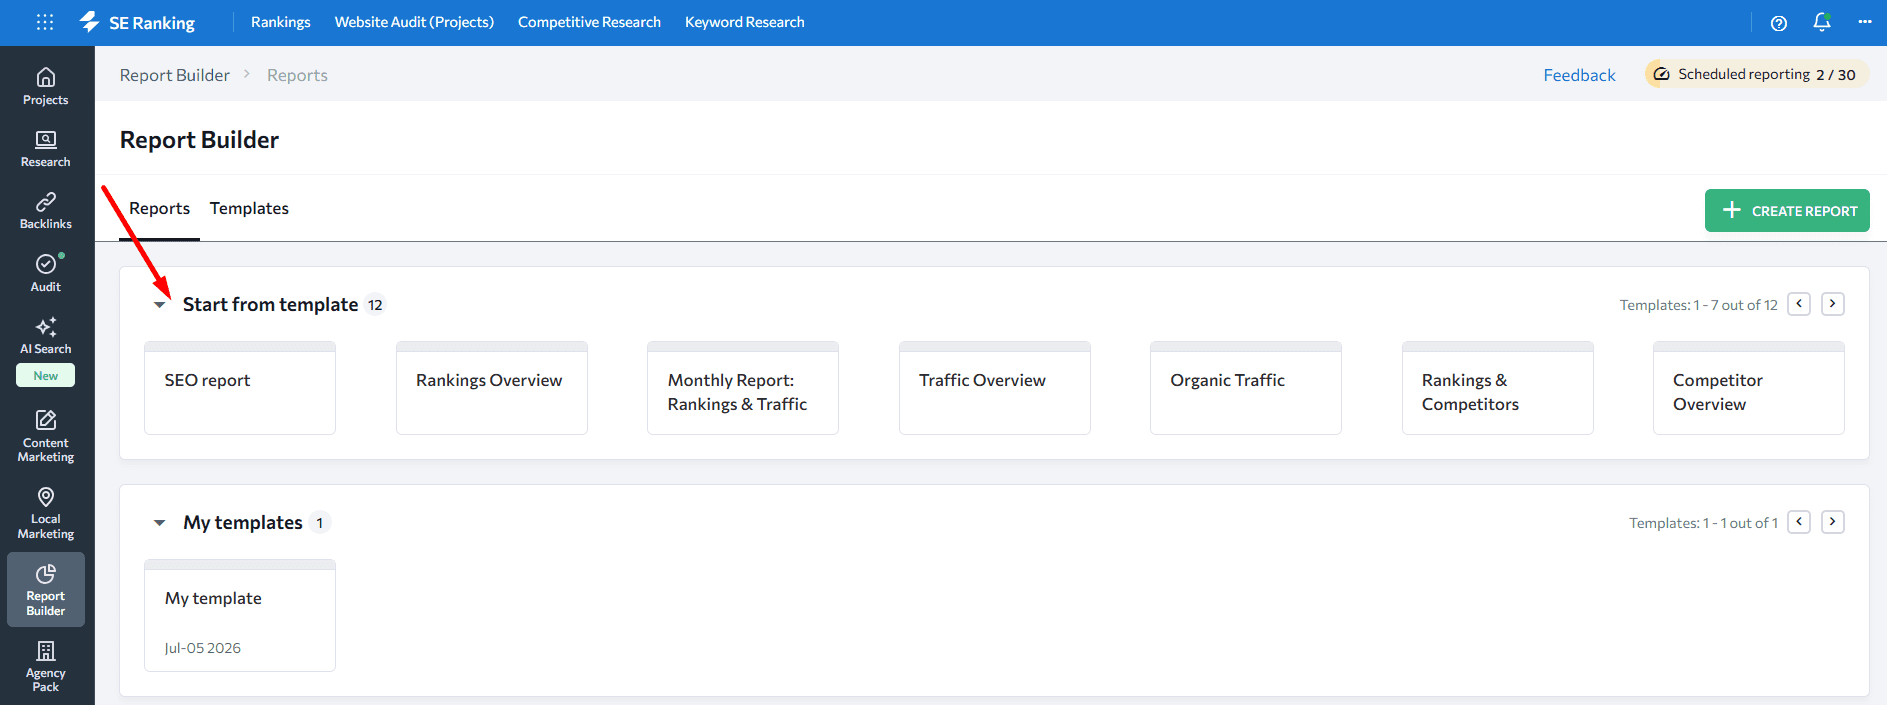Go to previous page of My templates
Screen dimensions: 1887x705
pyautogui.click(x=1799, y=522)
